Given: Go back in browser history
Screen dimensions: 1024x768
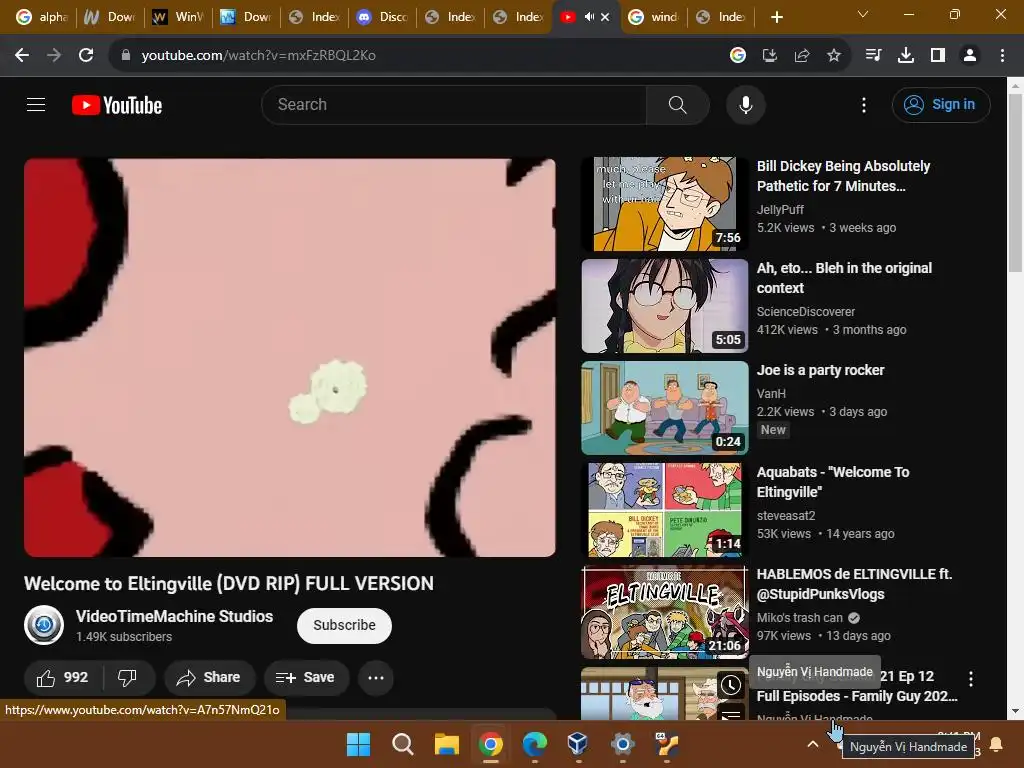Looking at the screenshot, I should coord(22,56).
